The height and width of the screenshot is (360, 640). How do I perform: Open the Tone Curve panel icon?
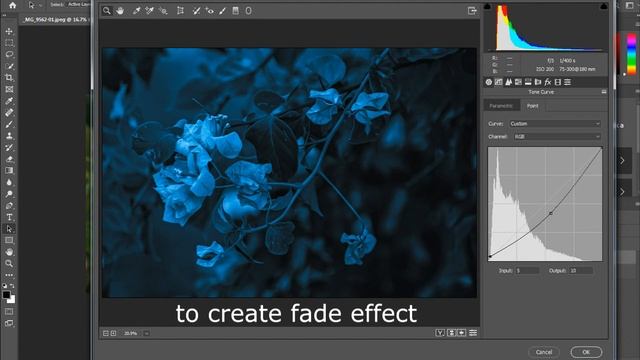498,82
